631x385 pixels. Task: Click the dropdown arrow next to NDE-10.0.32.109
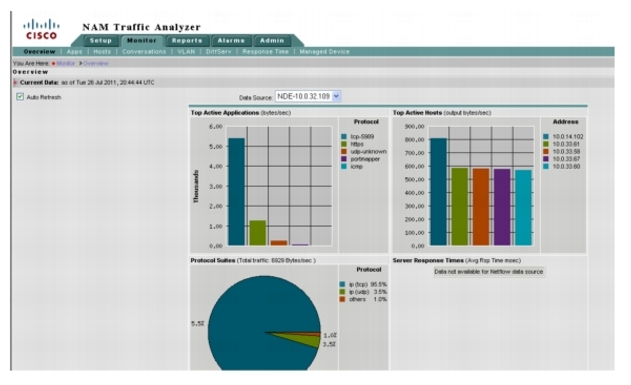coord(336,97)
